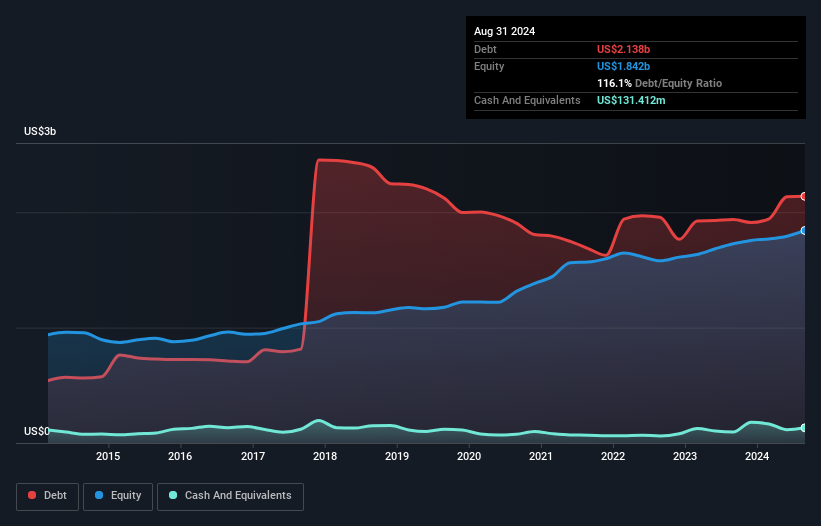Click the 116.1% Debt/Equity Ratio text
Image resolution: width=821 pixels, height=526 pixels.
659,83
